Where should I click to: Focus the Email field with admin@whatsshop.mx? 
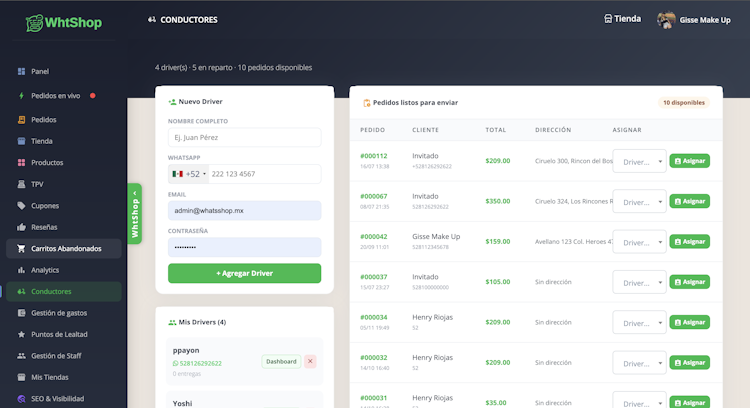tap(244, 210)
